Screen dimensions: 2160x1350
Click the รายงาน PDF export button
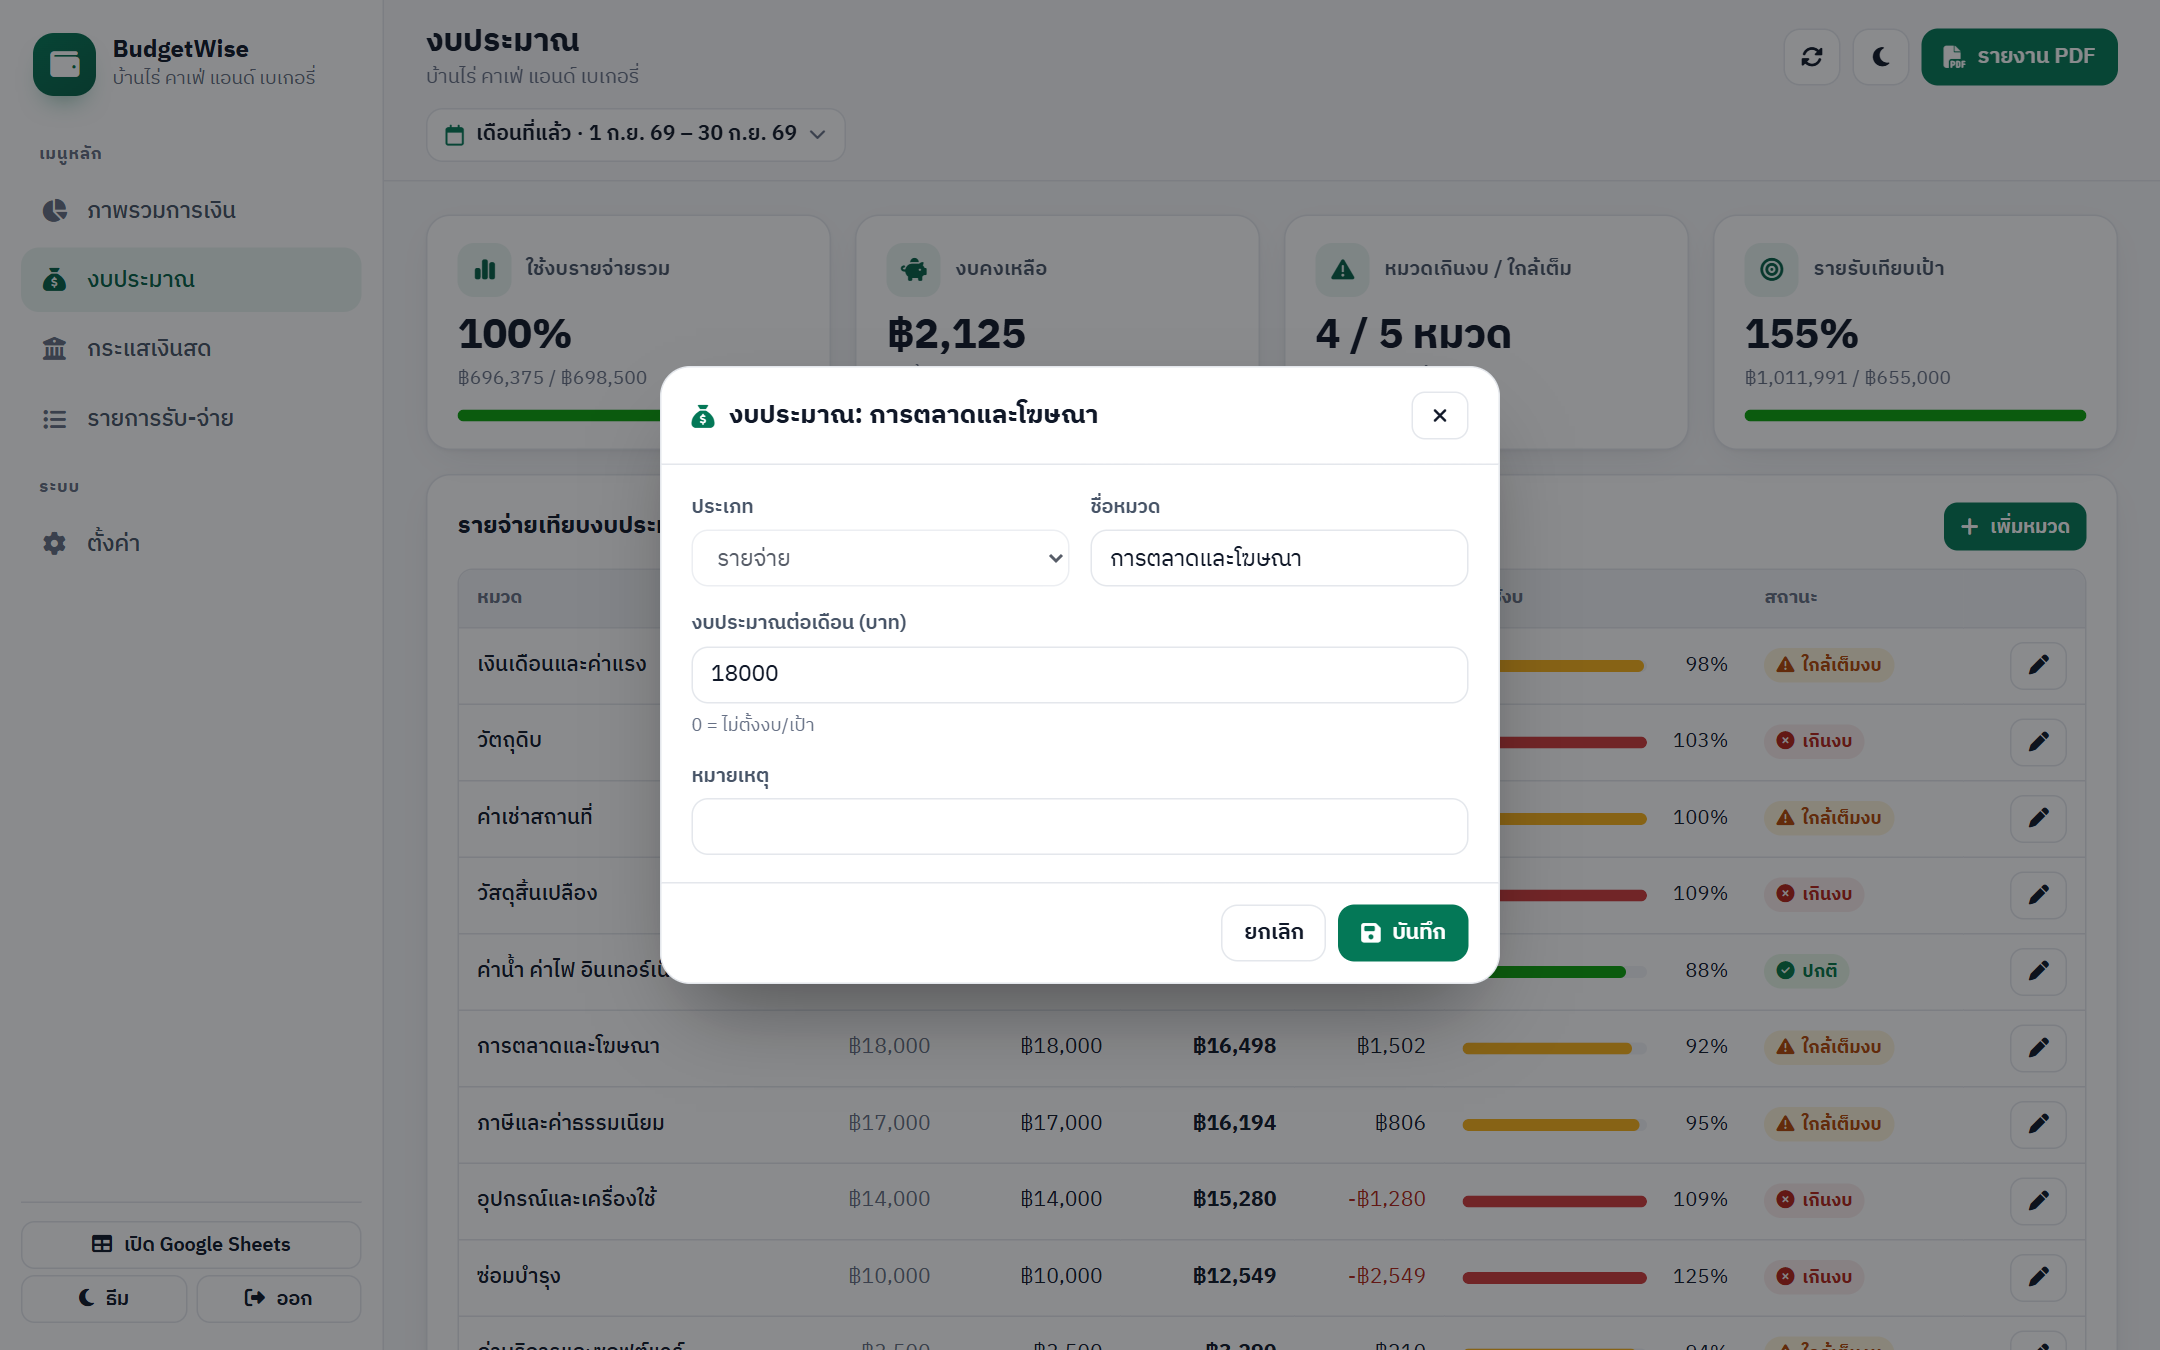2018,57
